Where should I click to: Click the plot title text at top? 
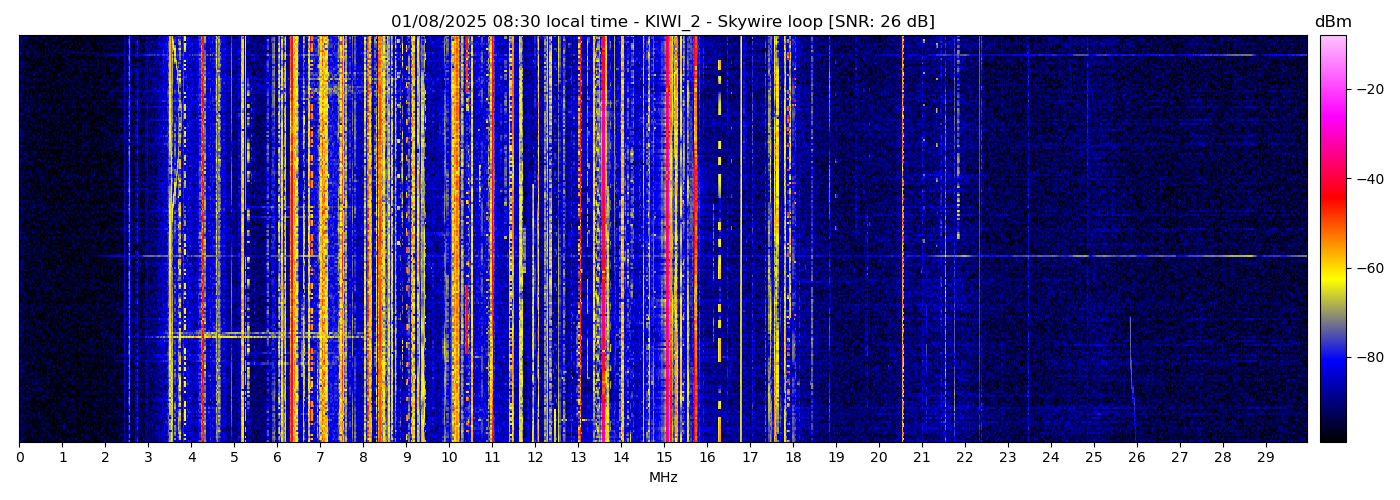pyautogui.click(x=662, y=22)
